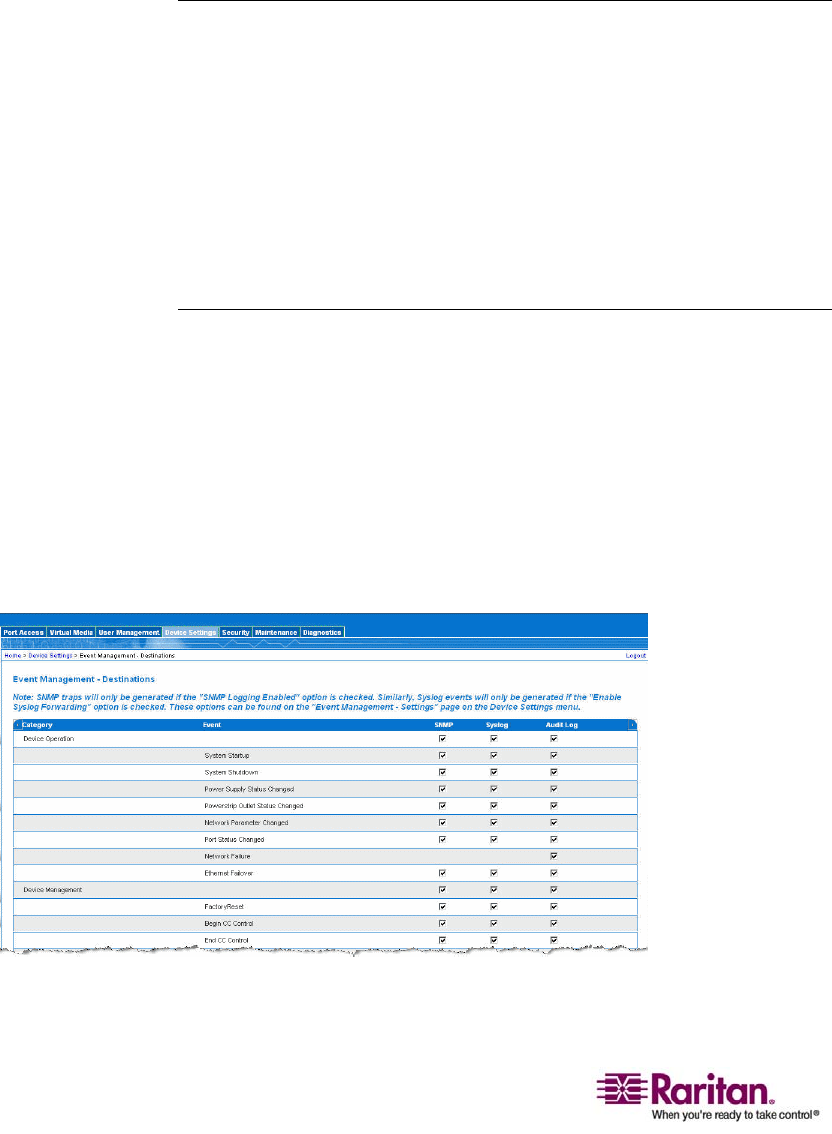Click the Device Settings breadcrumb link
Viewport: 832px width, 1134px height.
tap(51, 655)
